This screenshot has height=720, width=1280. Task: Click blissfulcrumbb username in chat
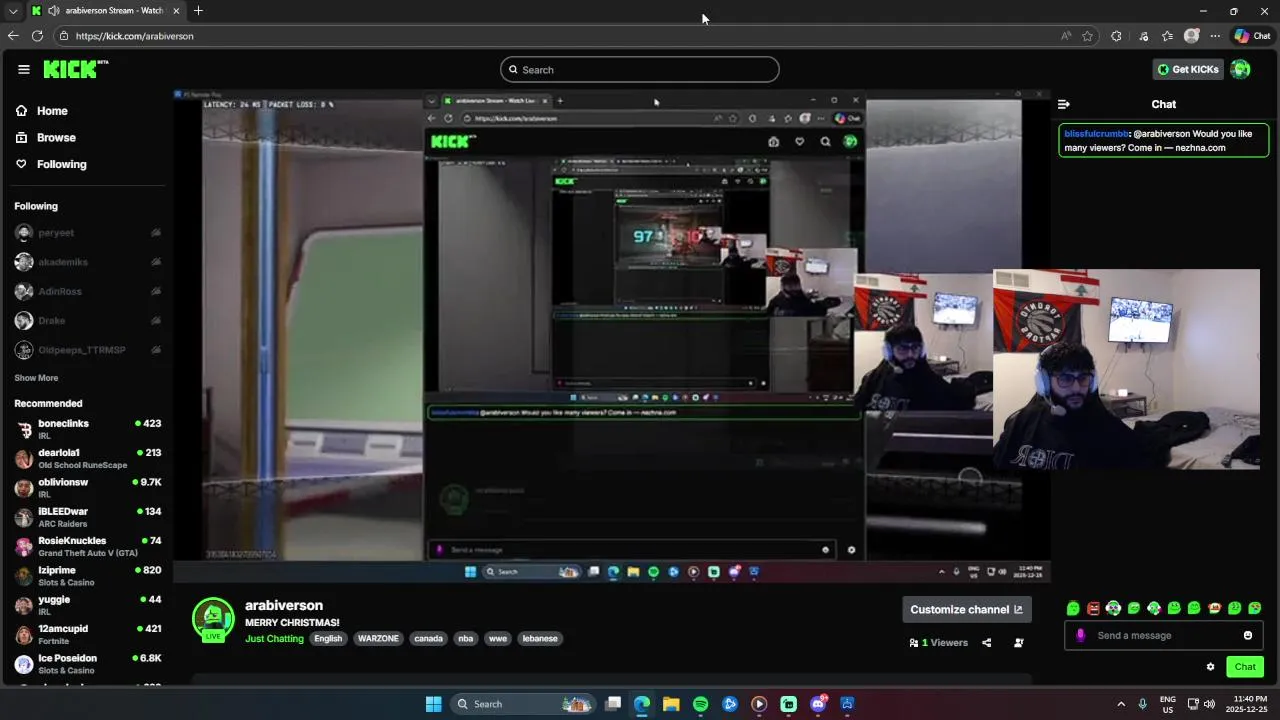coord(1096,134)
